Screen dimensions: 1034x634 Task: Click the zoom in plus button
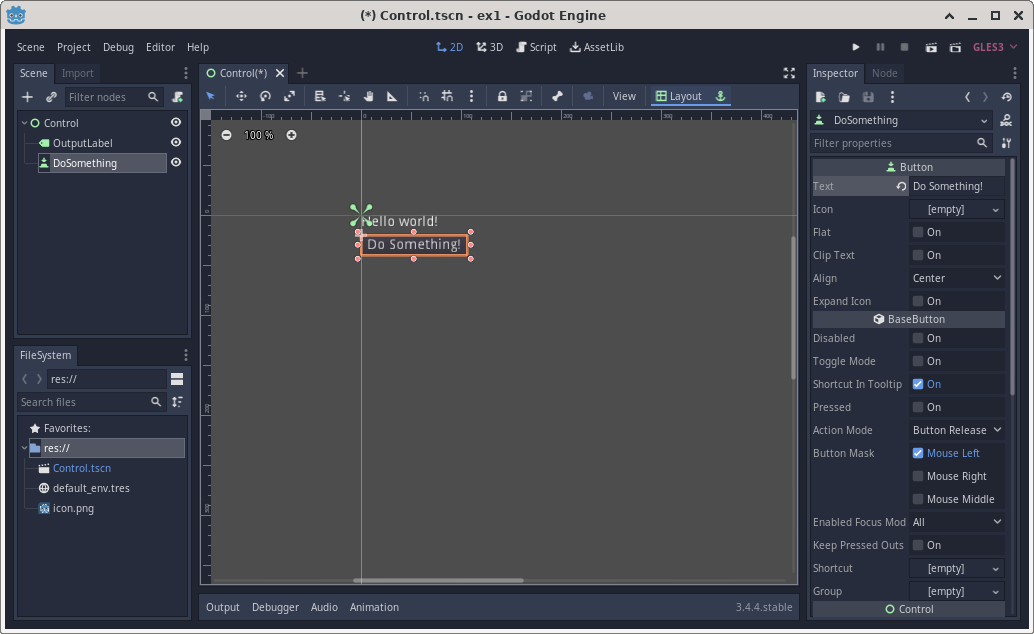[x=291, y=135]
